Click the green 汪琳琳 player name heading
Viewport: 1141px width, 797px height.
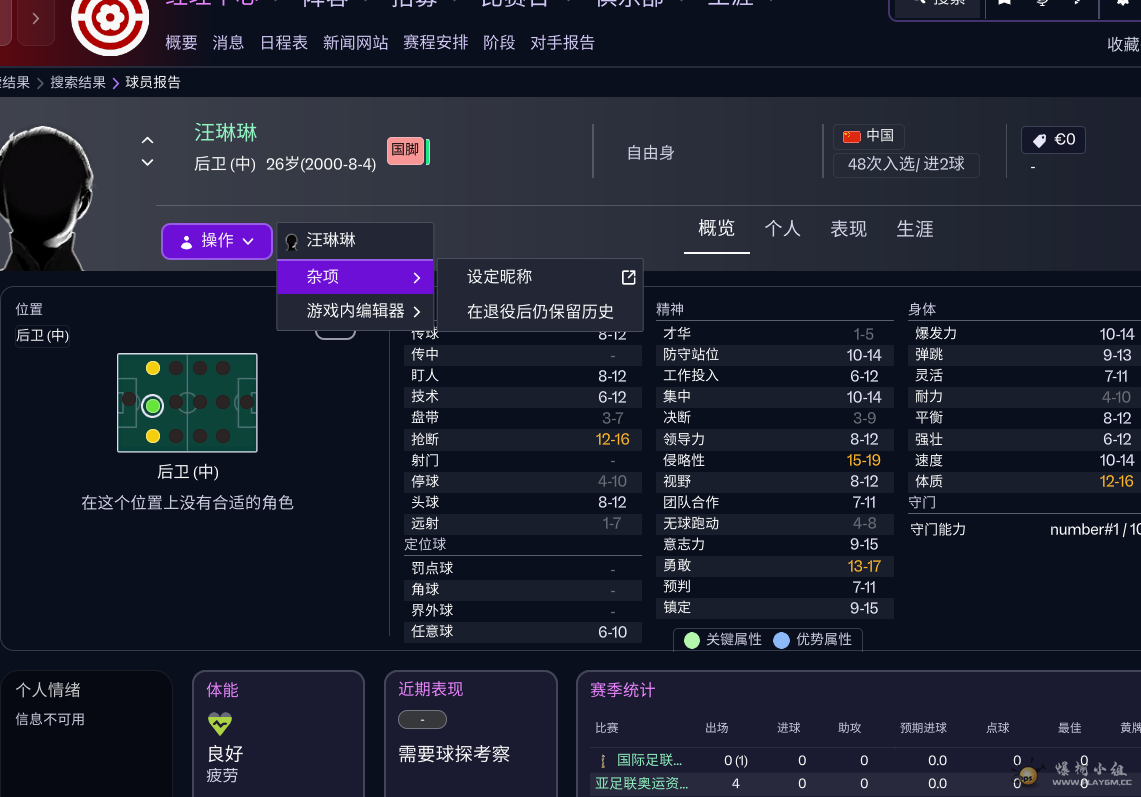click(x=226, y=132)
